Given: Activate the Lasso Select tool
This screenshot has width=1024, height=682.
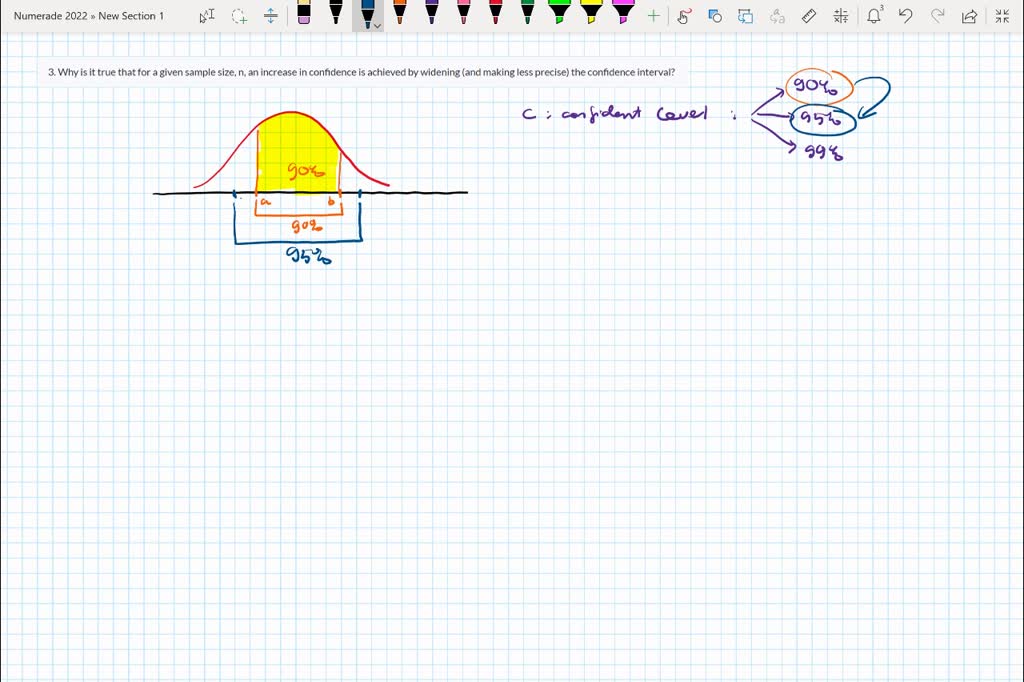Looking at the screenshot, I should pos(239,16).
